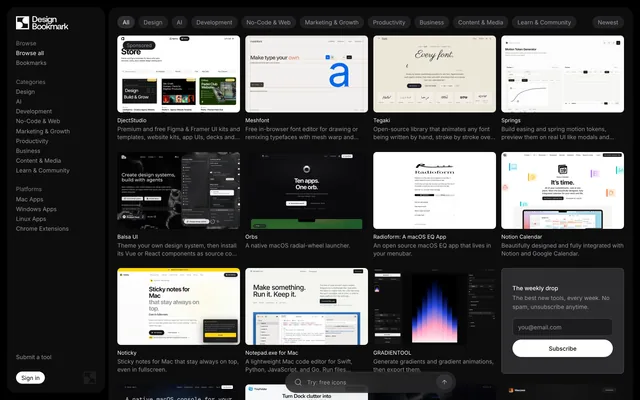Click the Meshfont title text
The height and width of the screenshot is (400, 640).
point(257,120)
